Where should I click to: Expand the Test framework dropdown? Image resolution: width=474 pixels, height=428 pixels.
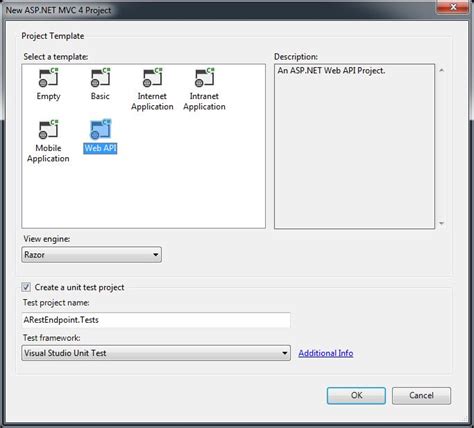pos(156,353)
